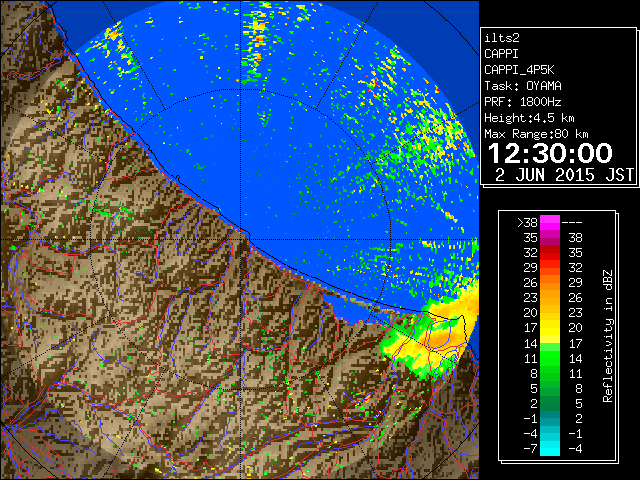Click the '>38' value in the legend
Screen dimensions: 640x480
tap(527, 222)
